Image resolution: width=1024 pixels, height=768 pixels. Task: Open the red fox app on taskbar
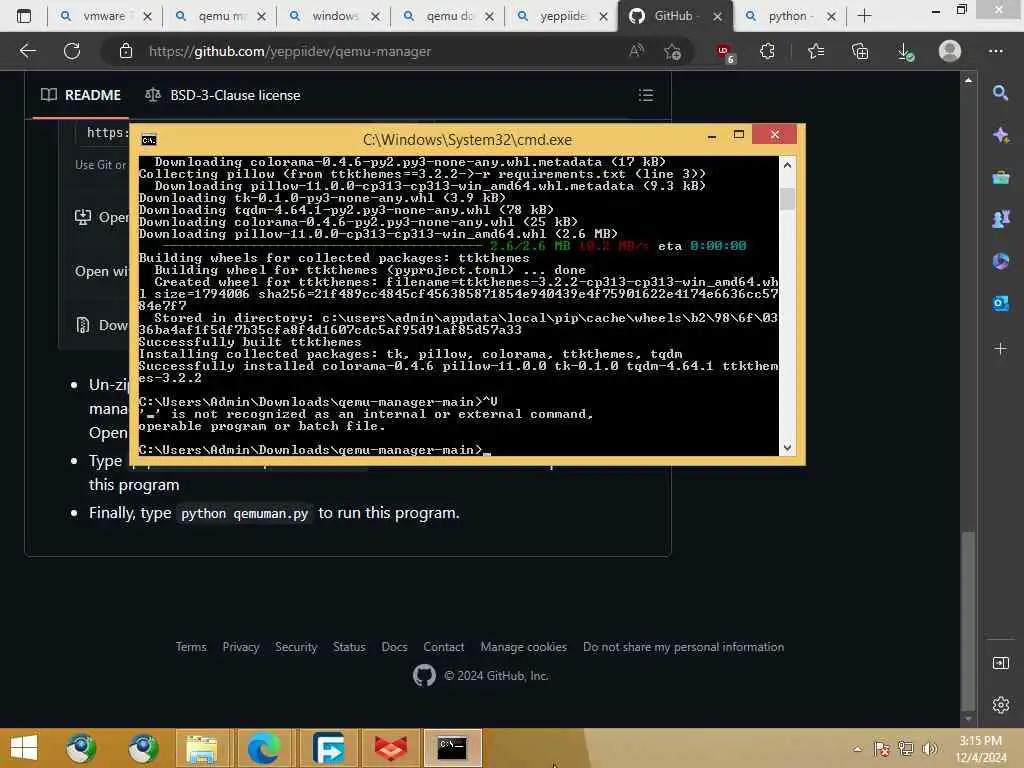click(x=390, y=748)
